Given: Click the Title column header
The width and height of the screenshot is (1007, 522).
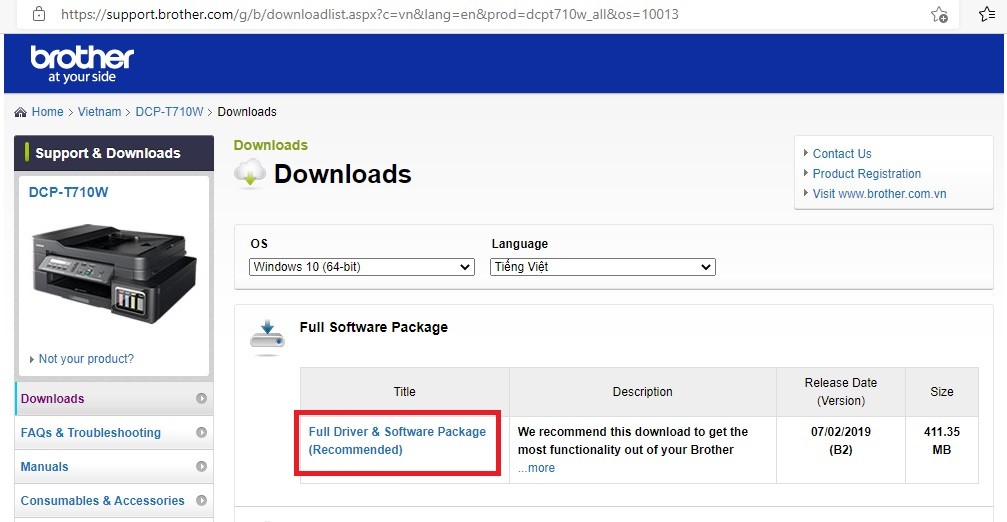Looking at the screenshot, I should pos(405,392).
